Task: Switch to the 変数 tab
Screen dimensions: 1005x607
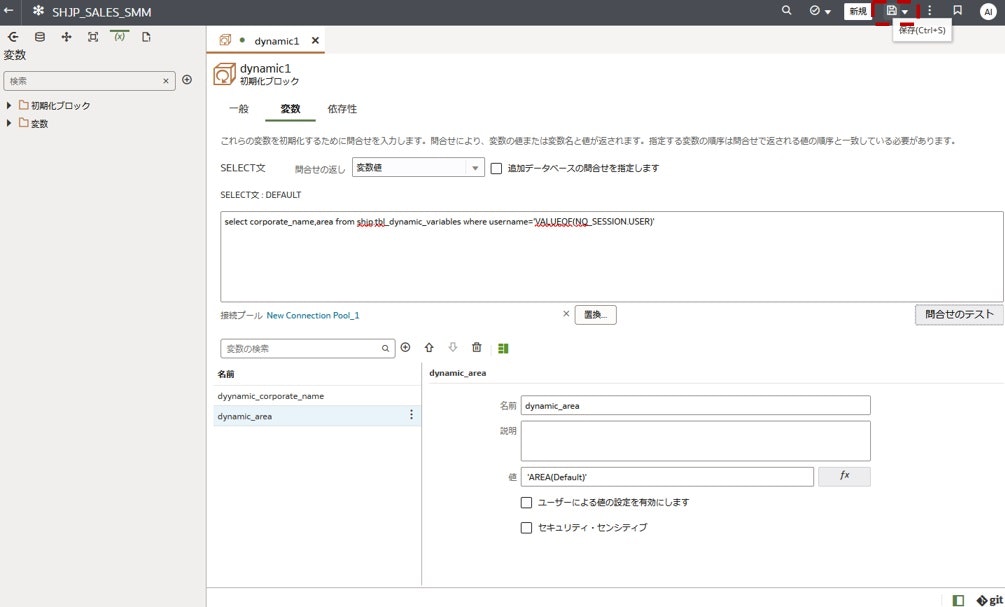Action: coord(290,109)
